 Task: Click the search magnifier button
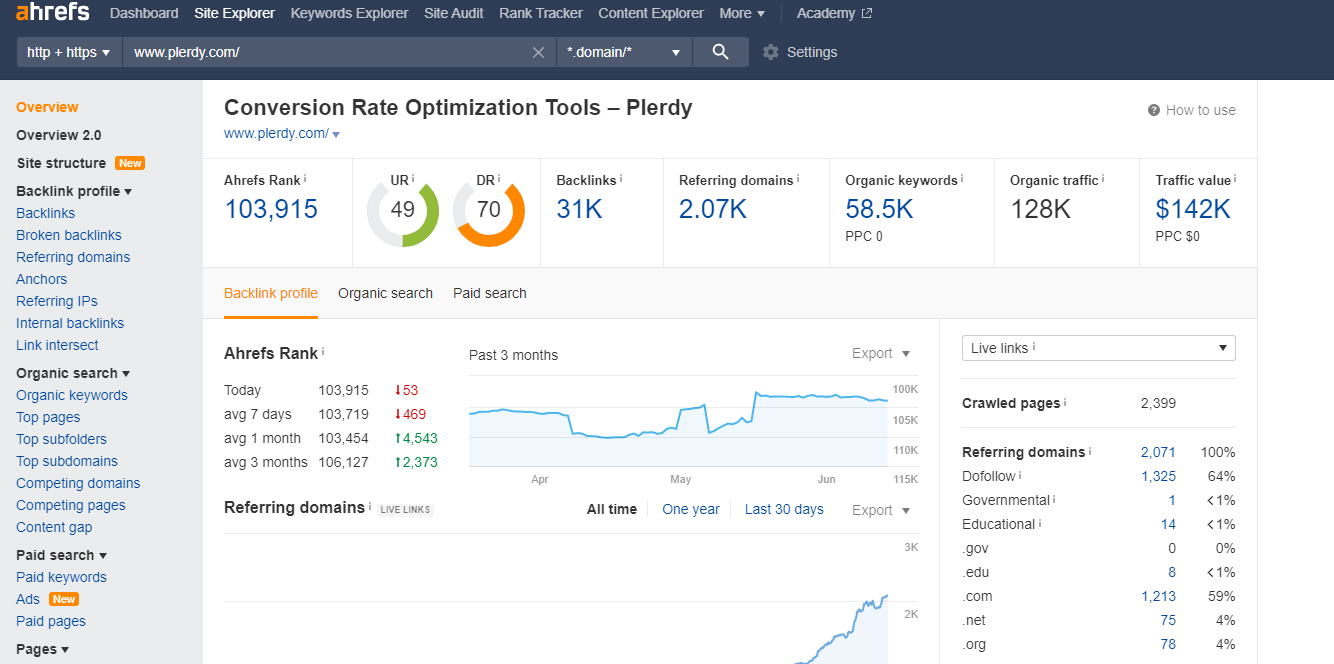[720, 52]
